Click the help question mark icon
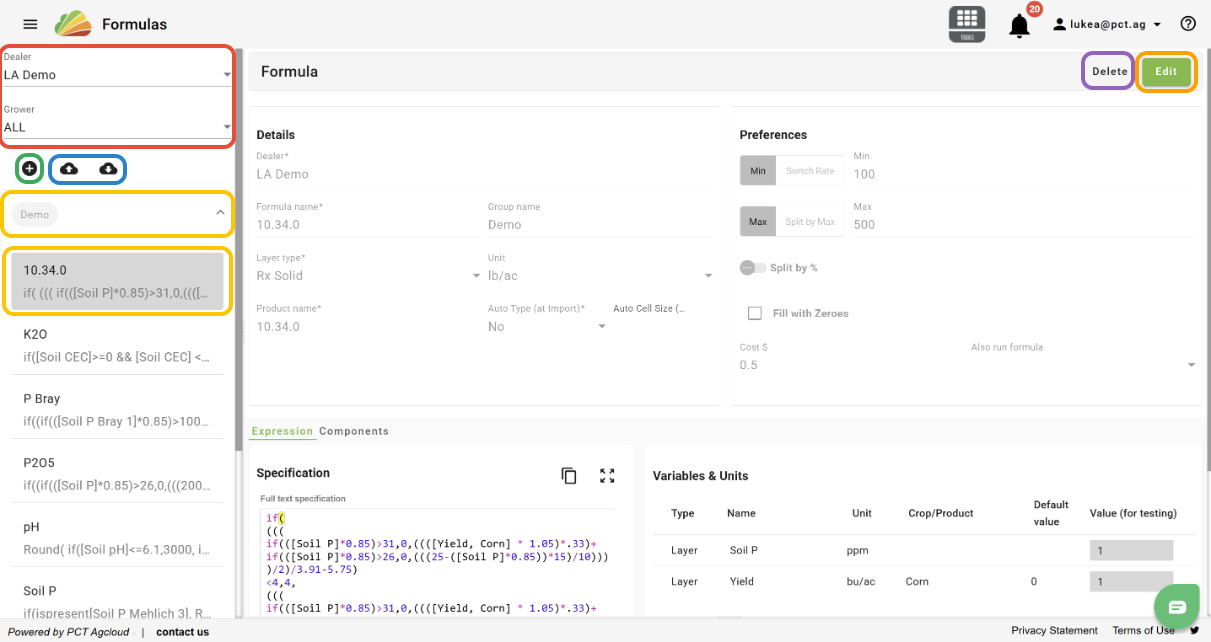The width and height of the screenshot is (1211, 642). [x=1188, y=24]
